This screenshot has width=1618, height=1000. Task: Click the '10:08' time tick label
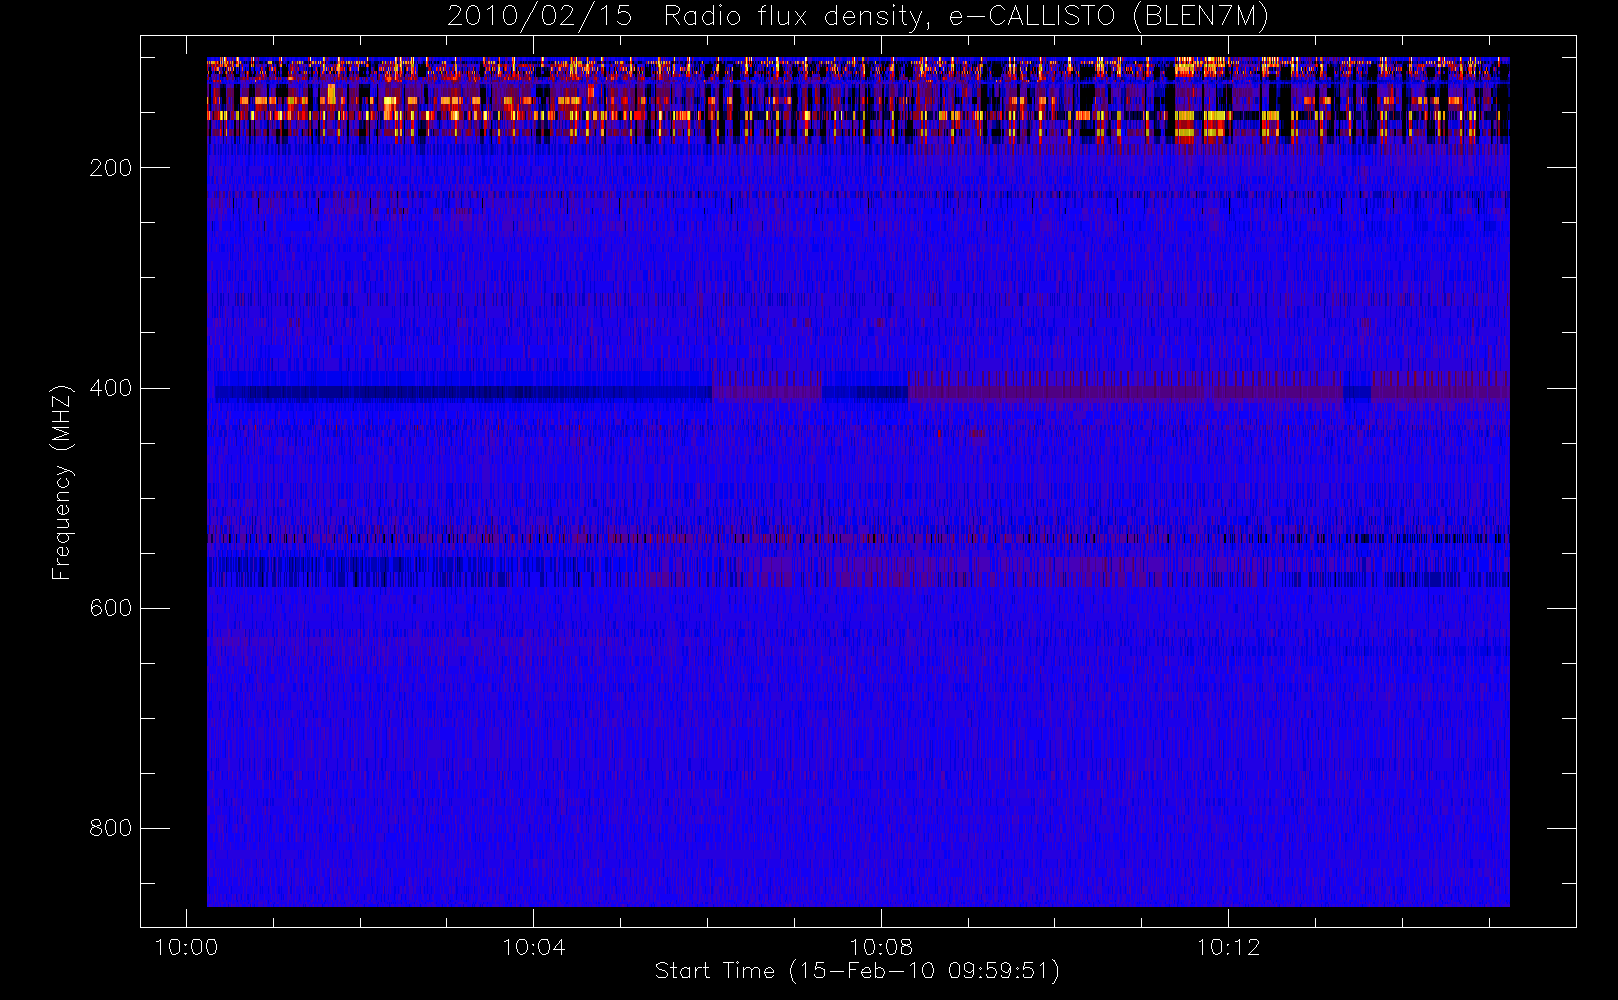click(x=881, y=947)
